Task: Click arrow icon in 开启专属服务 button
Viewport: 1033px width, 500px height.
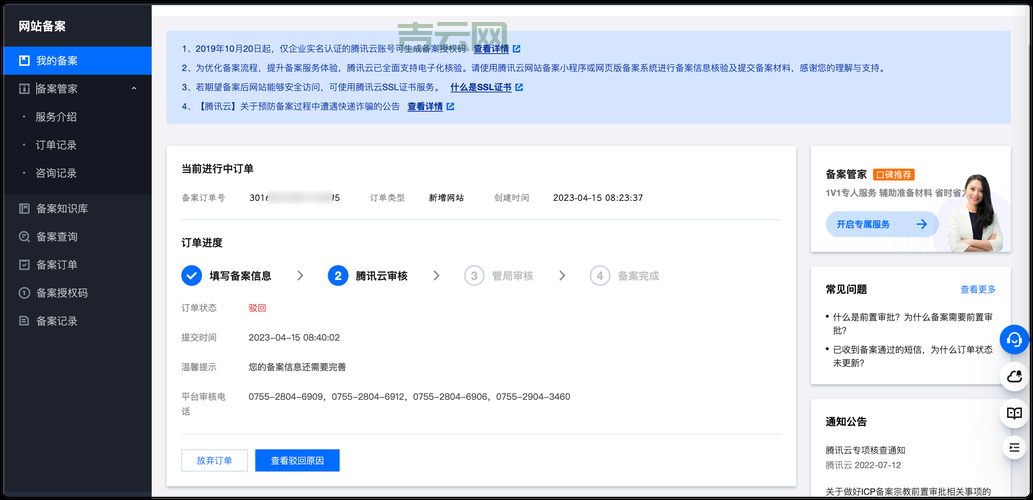Action: pyautogui.click(x=922, y=224)
